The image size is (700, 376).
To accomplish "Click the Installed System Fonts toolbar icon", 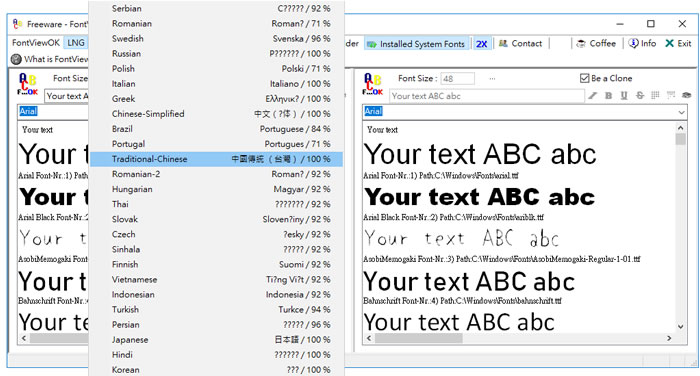I will [x=371, y=44].
